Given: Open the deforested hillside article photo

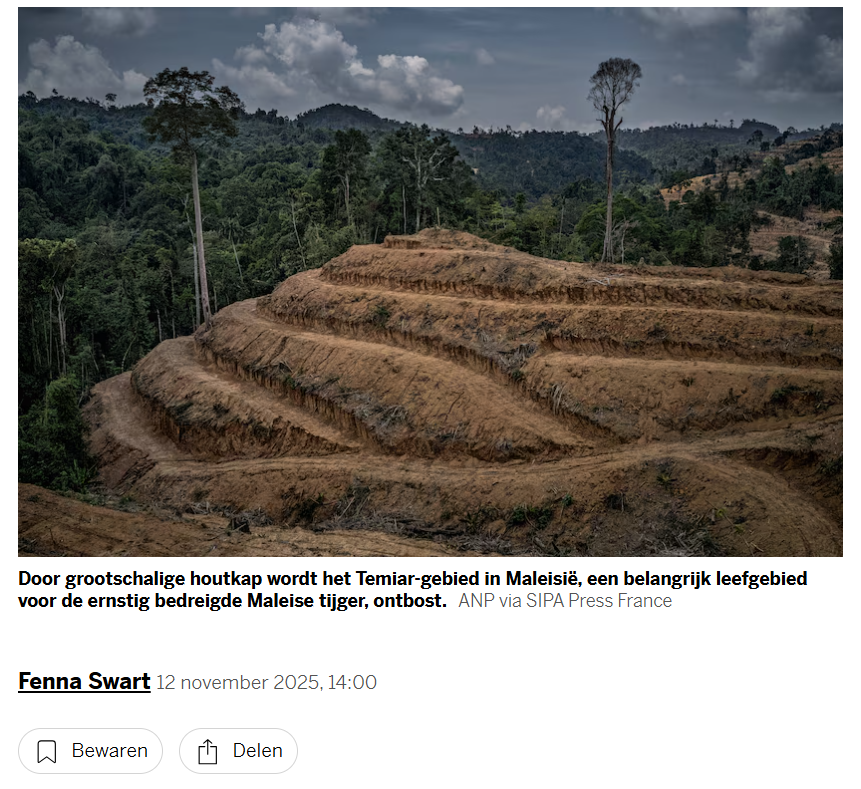Looking at the screenshot, I should click(x=430, y=282).
